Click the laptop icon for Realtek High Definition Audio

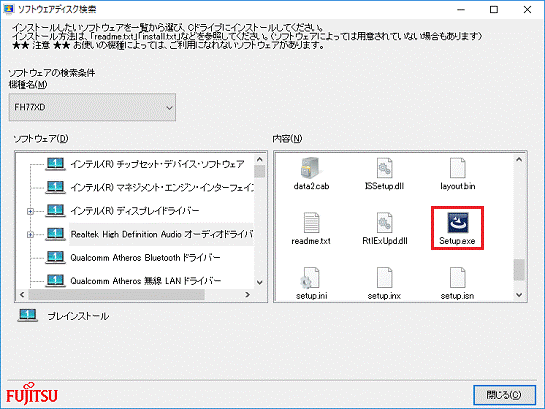(55, 234)
